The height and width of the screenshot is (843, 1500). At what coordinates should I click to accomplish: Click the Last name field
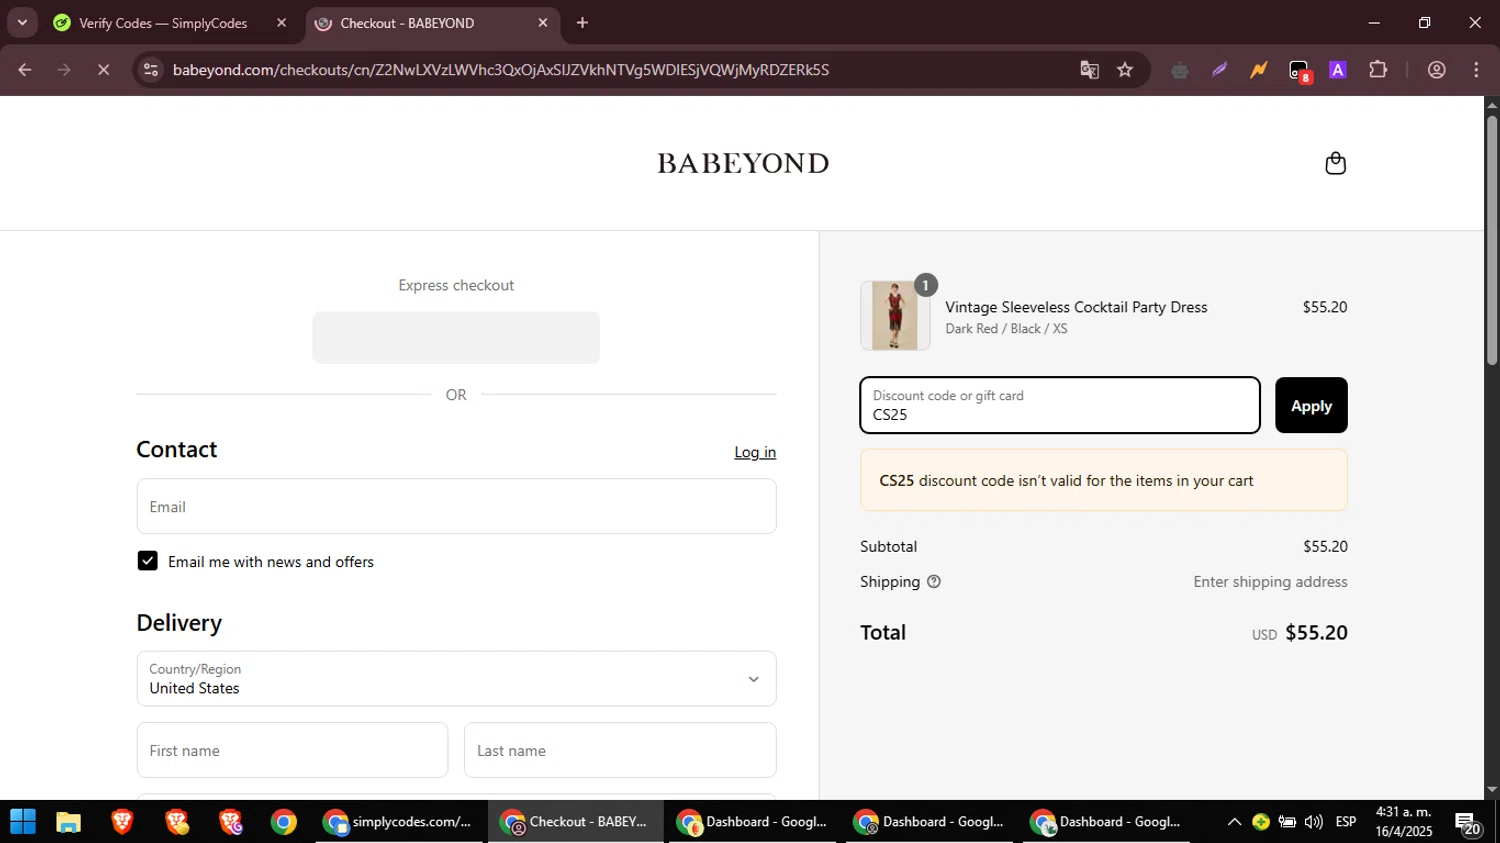tap(620, 750)
